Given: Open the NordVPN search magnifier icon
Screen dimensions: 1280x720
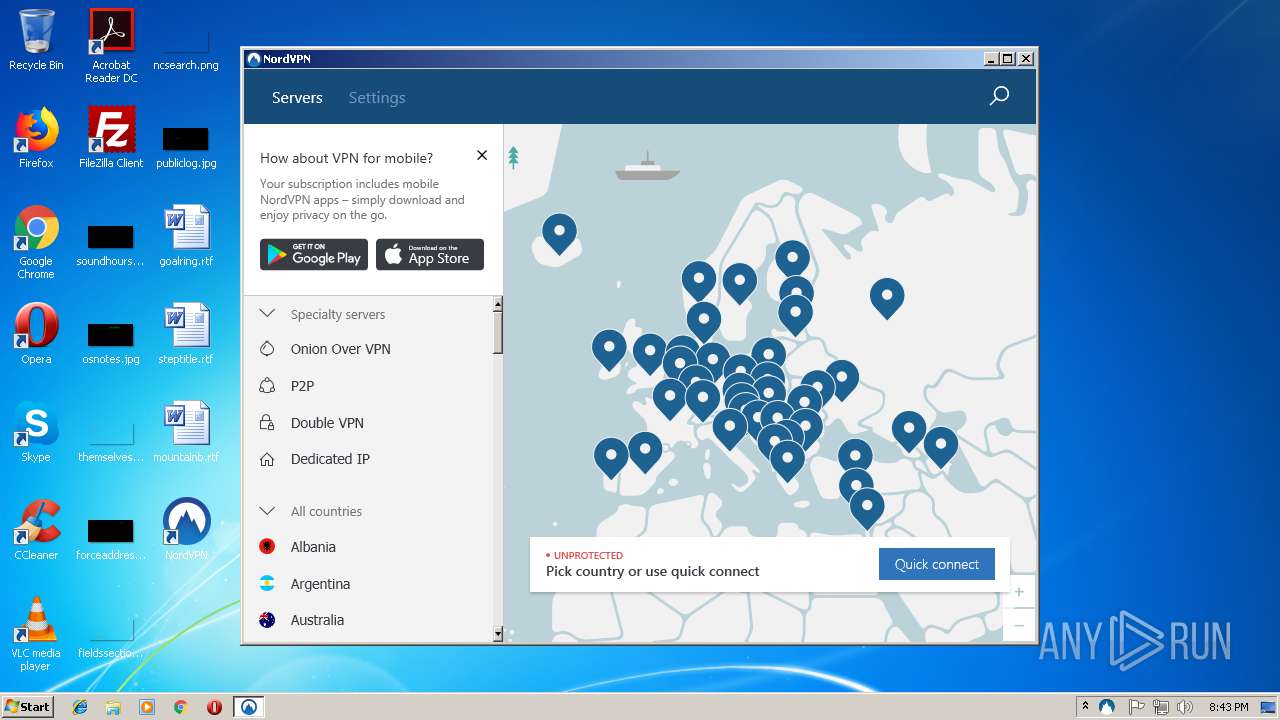Looking at the screenshot, I should click(x=999, y=96).
